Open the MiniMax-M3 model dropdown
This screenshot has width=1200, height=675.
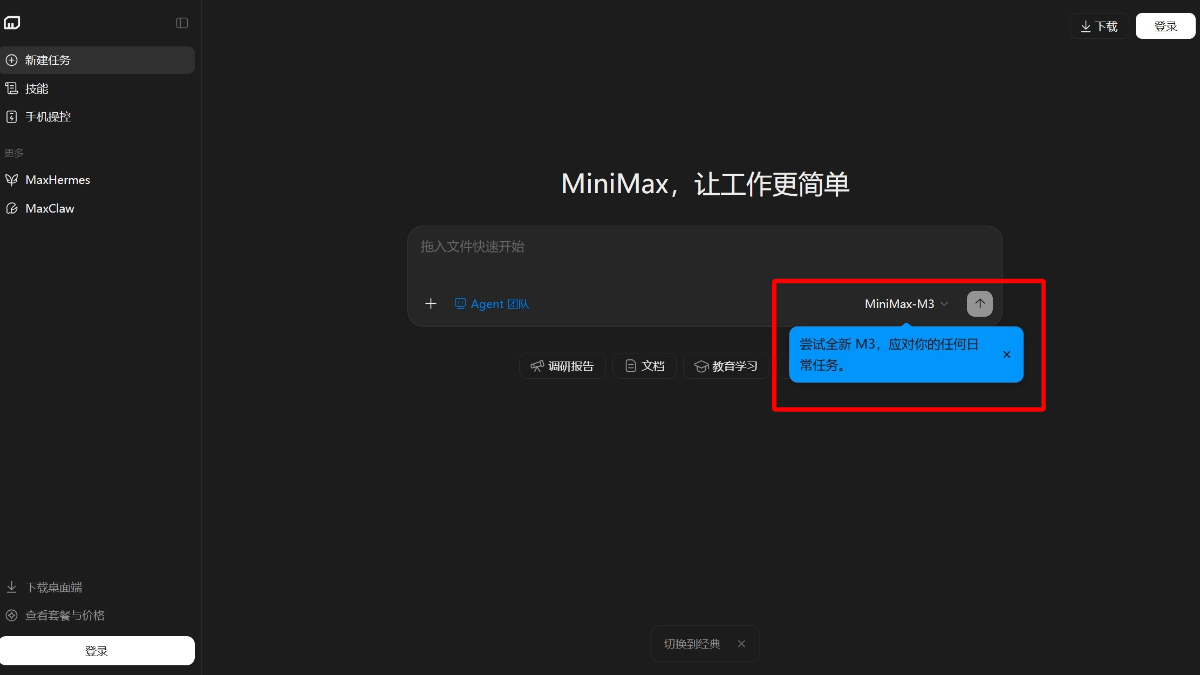(906, 304)
